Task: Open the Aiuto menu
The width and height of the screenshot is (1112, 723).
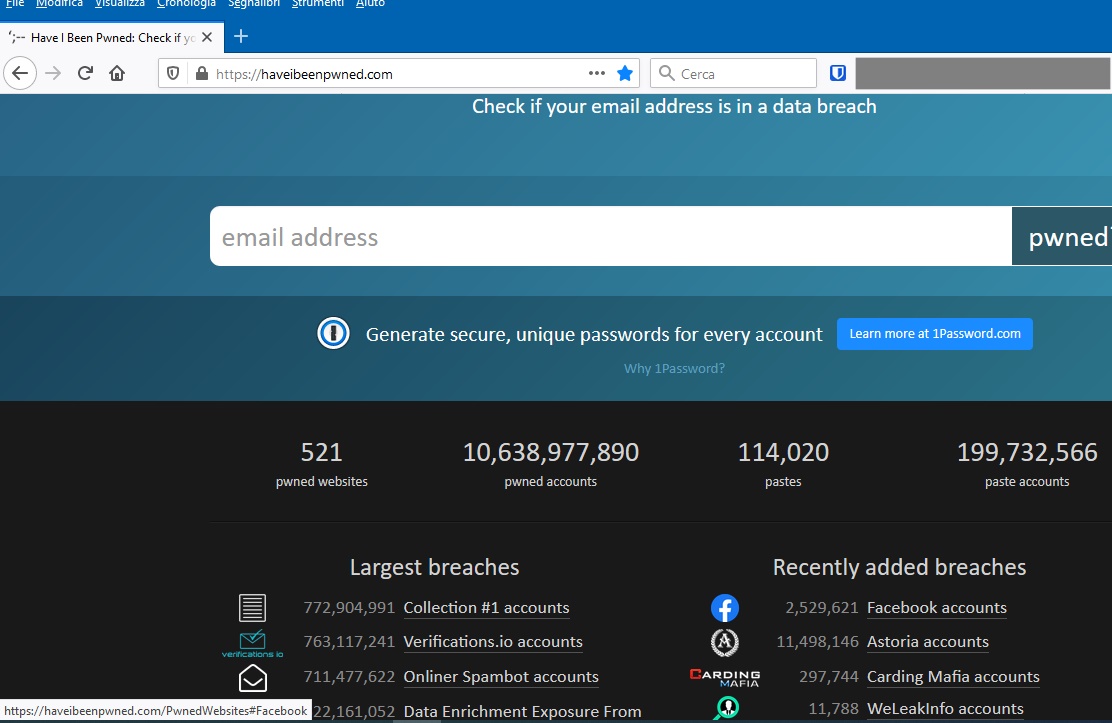Action: tap(370, 4)
